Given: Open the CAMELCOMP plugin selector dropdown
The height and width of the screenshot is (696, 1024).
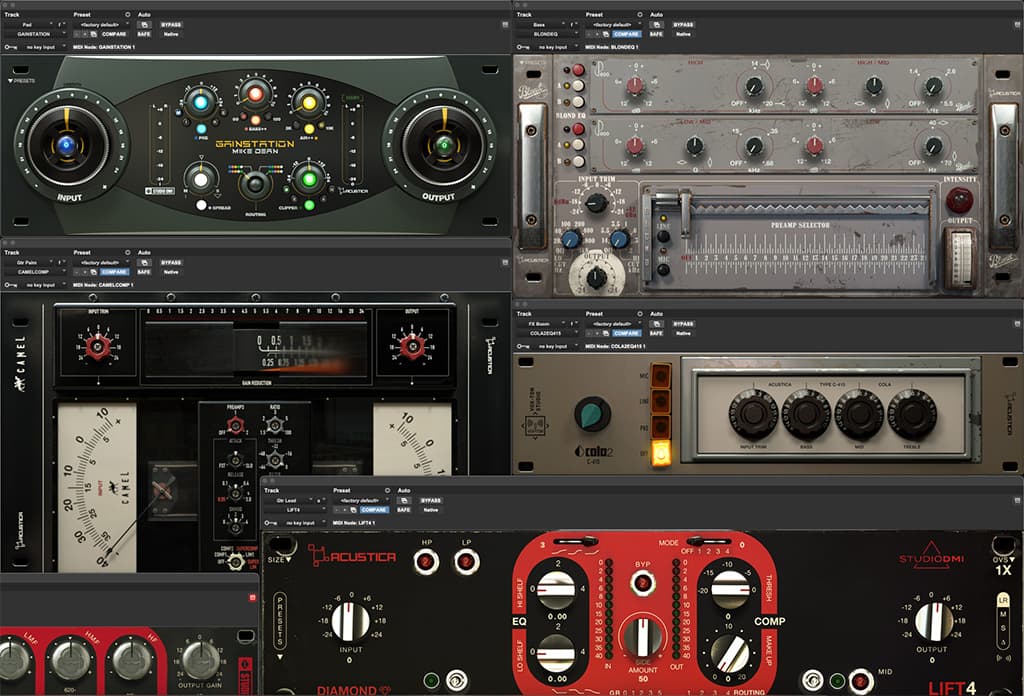Looking at the screenshot, I should pyautogui.click(x=34, y=272).
